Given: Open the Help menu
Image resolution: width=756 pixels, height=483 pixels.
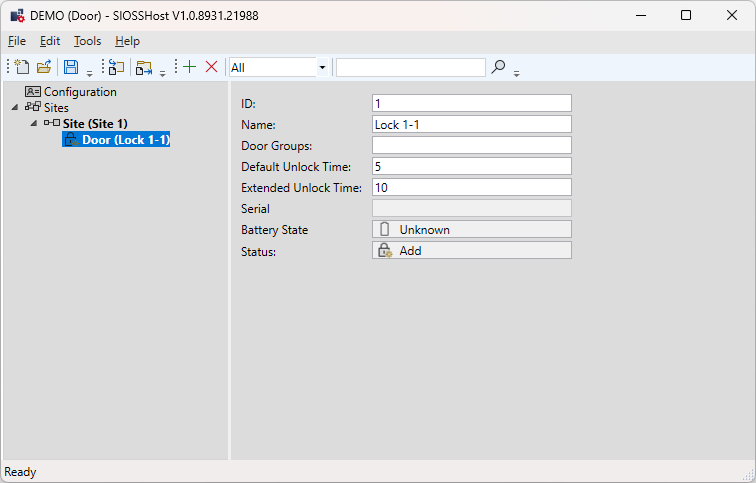Looking at the screenshot, I should [127, 41].
